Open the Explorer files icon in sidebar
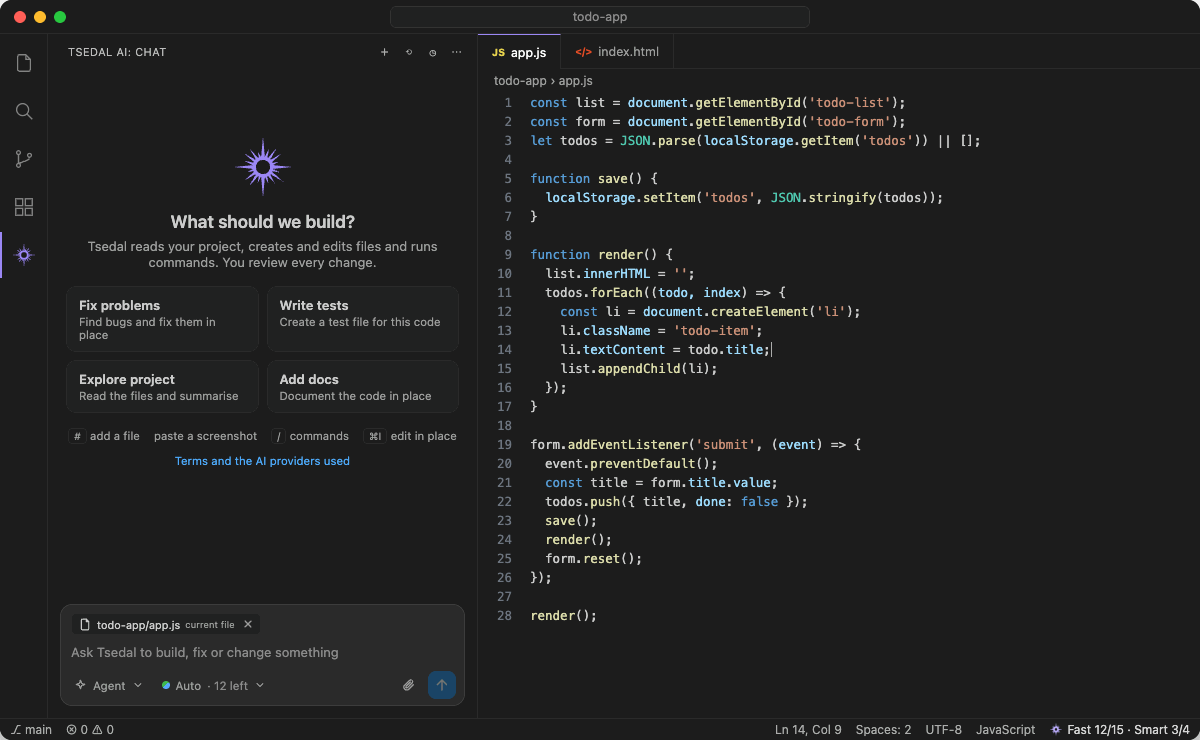This screenshot has width=1200, height=740. pyautogui.click(x=24, y=63)
